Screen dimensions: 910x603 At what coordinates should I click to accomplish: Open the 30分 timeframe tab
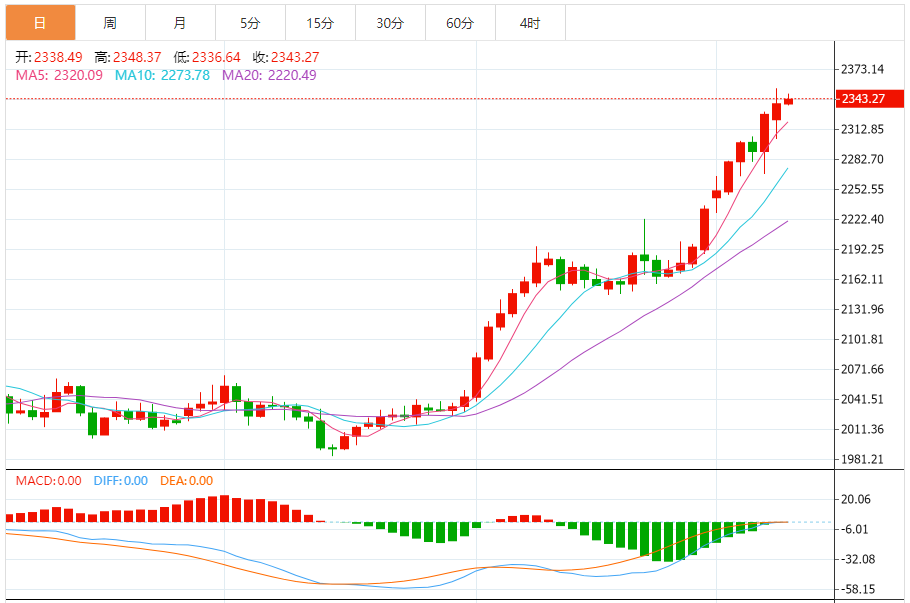point(390,23)
